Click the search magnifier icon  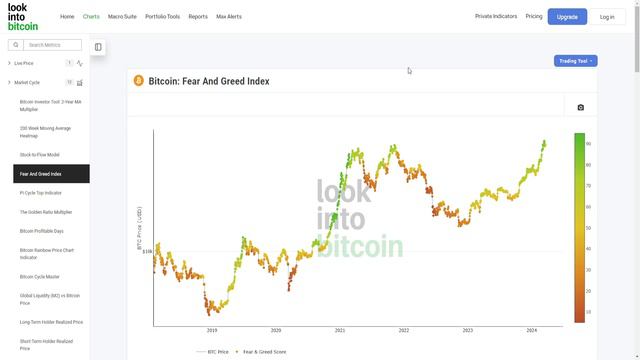(x=16, y=45)
